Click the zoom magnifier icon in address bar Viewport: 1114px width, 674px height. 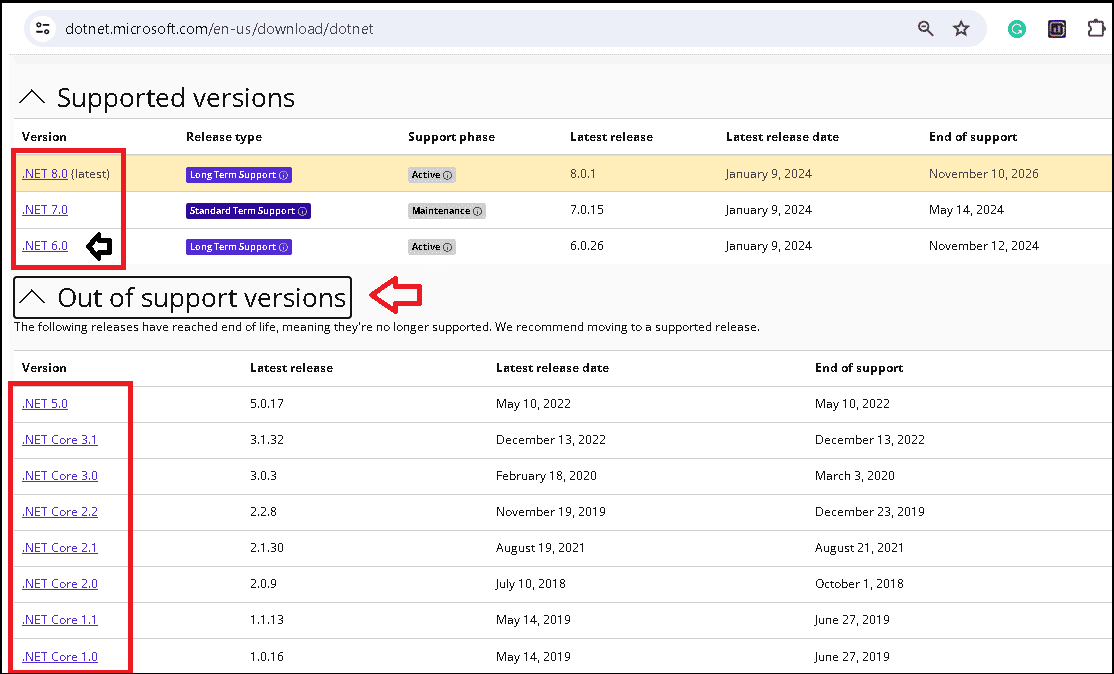pos(926,29)
